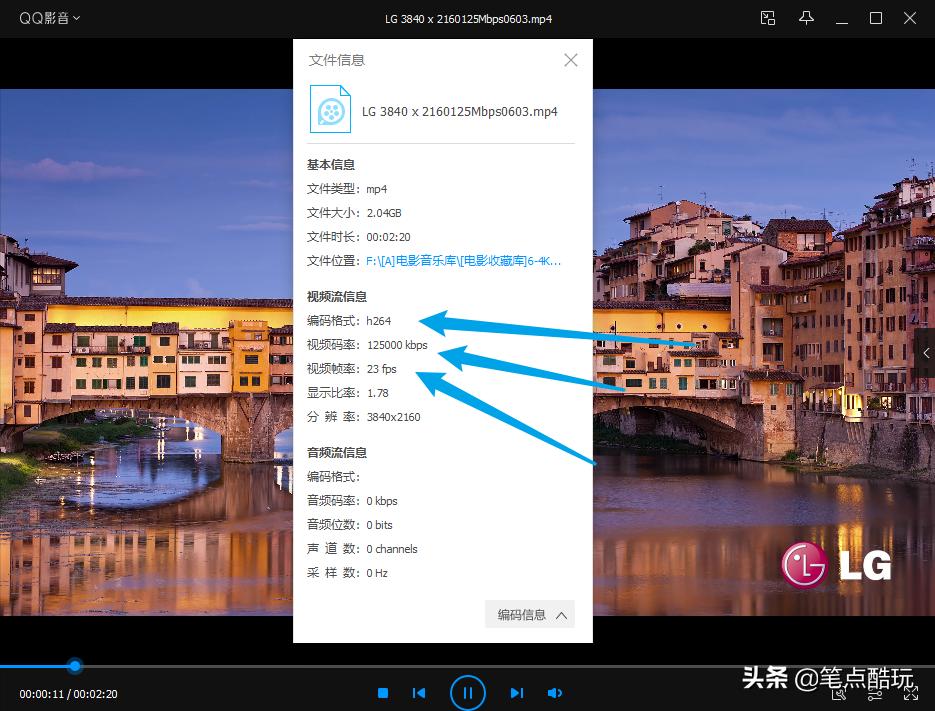Close the 文件信息 dialog
935x711 pixels.
(571, 60)
